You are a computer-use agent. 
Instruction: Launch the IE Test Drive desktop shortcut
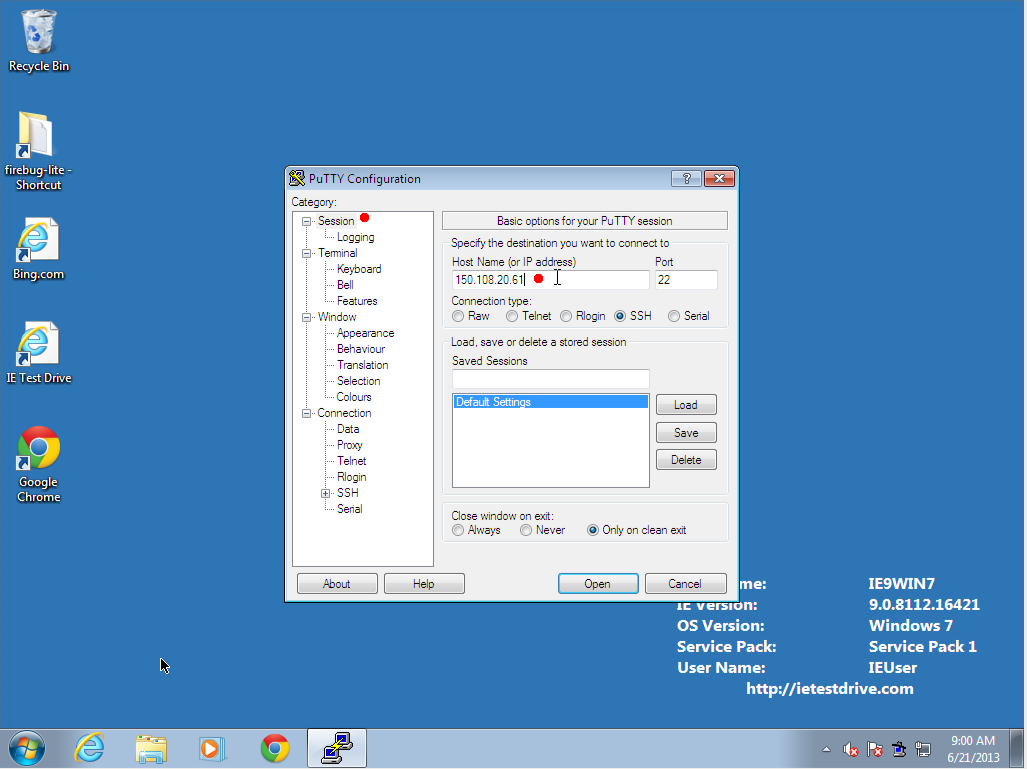point(38,346)
